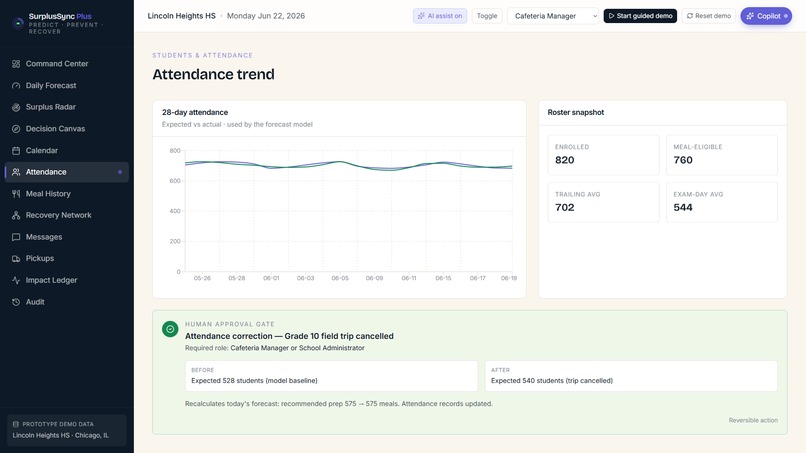Start the guided demo
Viewport: 806px width, 453px height.
[640, 16]
